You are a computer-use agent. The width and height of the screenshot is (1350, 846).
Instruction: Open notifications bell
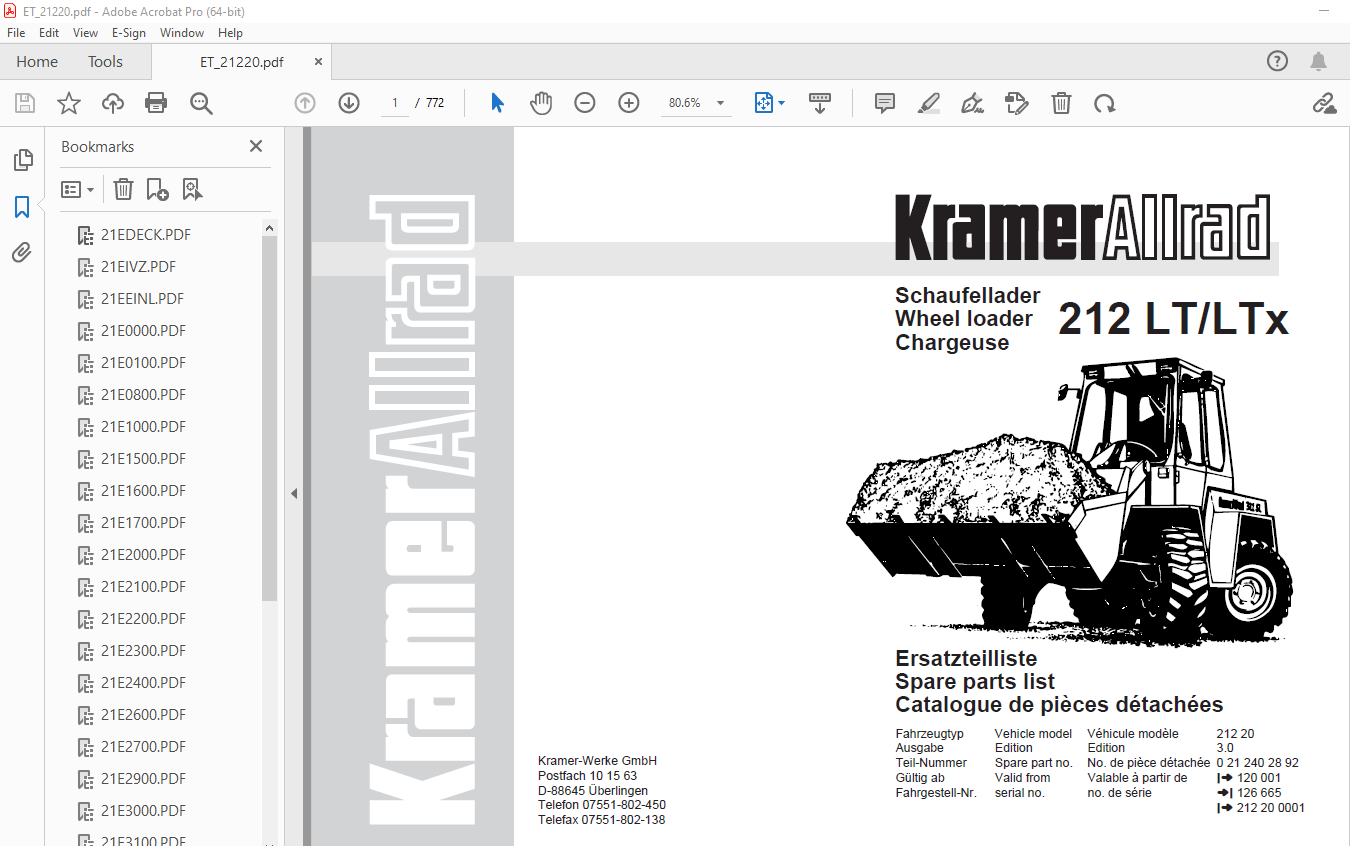1319,61
